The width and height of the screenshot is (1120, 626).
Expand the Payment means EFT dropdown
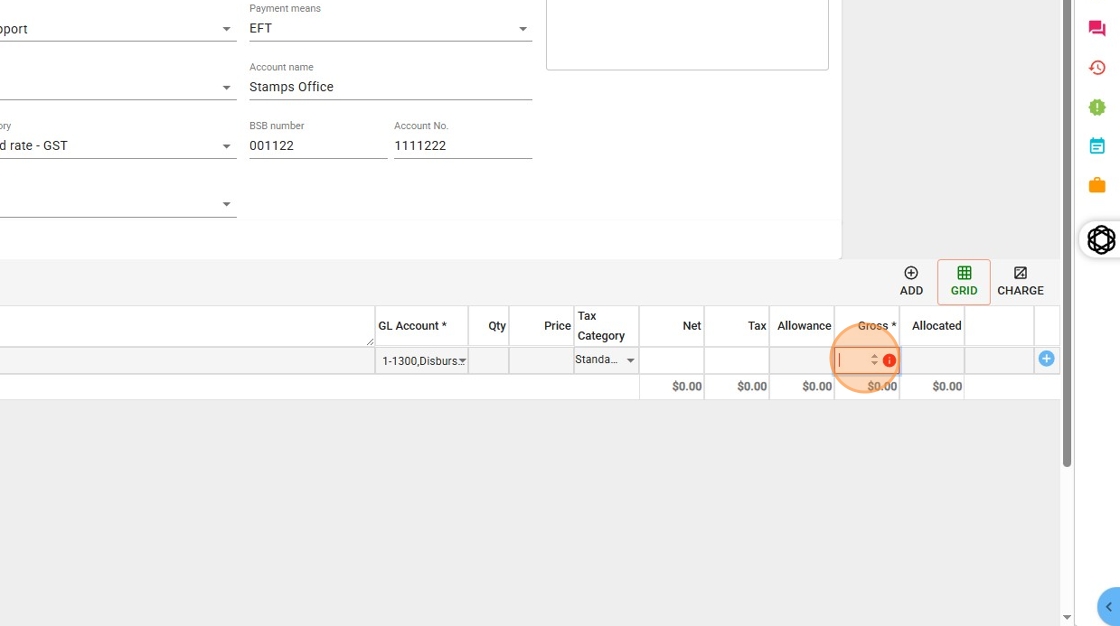coord(522,29)
